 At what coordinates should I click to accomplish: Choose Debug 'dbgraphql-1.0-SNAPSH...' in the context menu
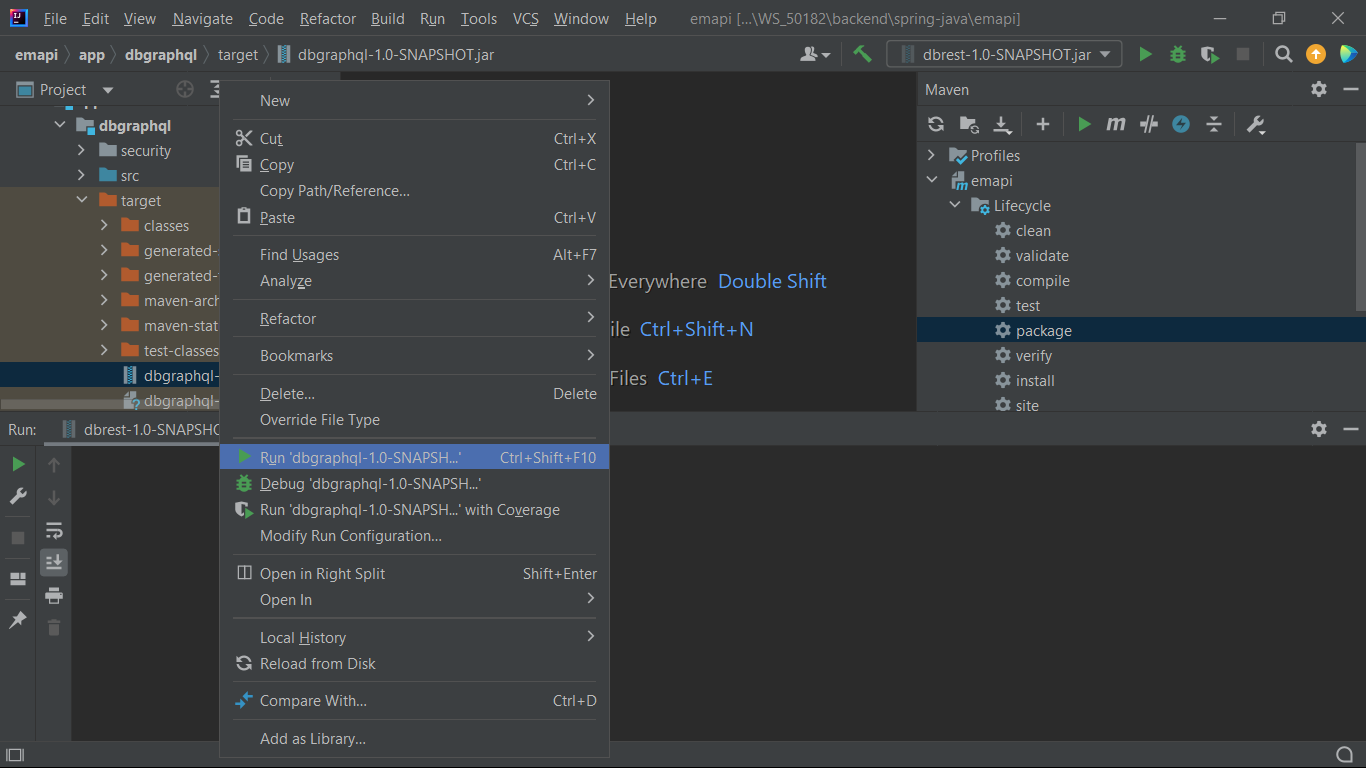[414, 484]
